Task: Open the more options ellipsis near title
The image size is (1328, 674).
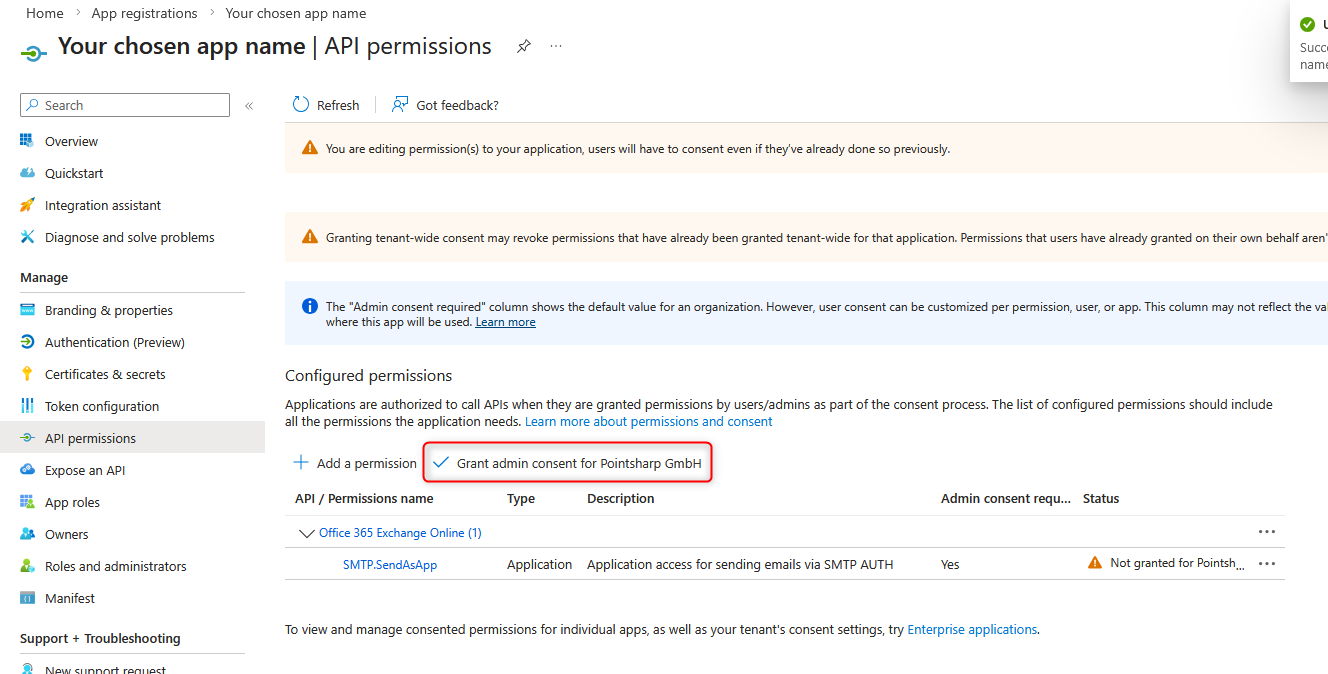Action: (x=556, y=47)
